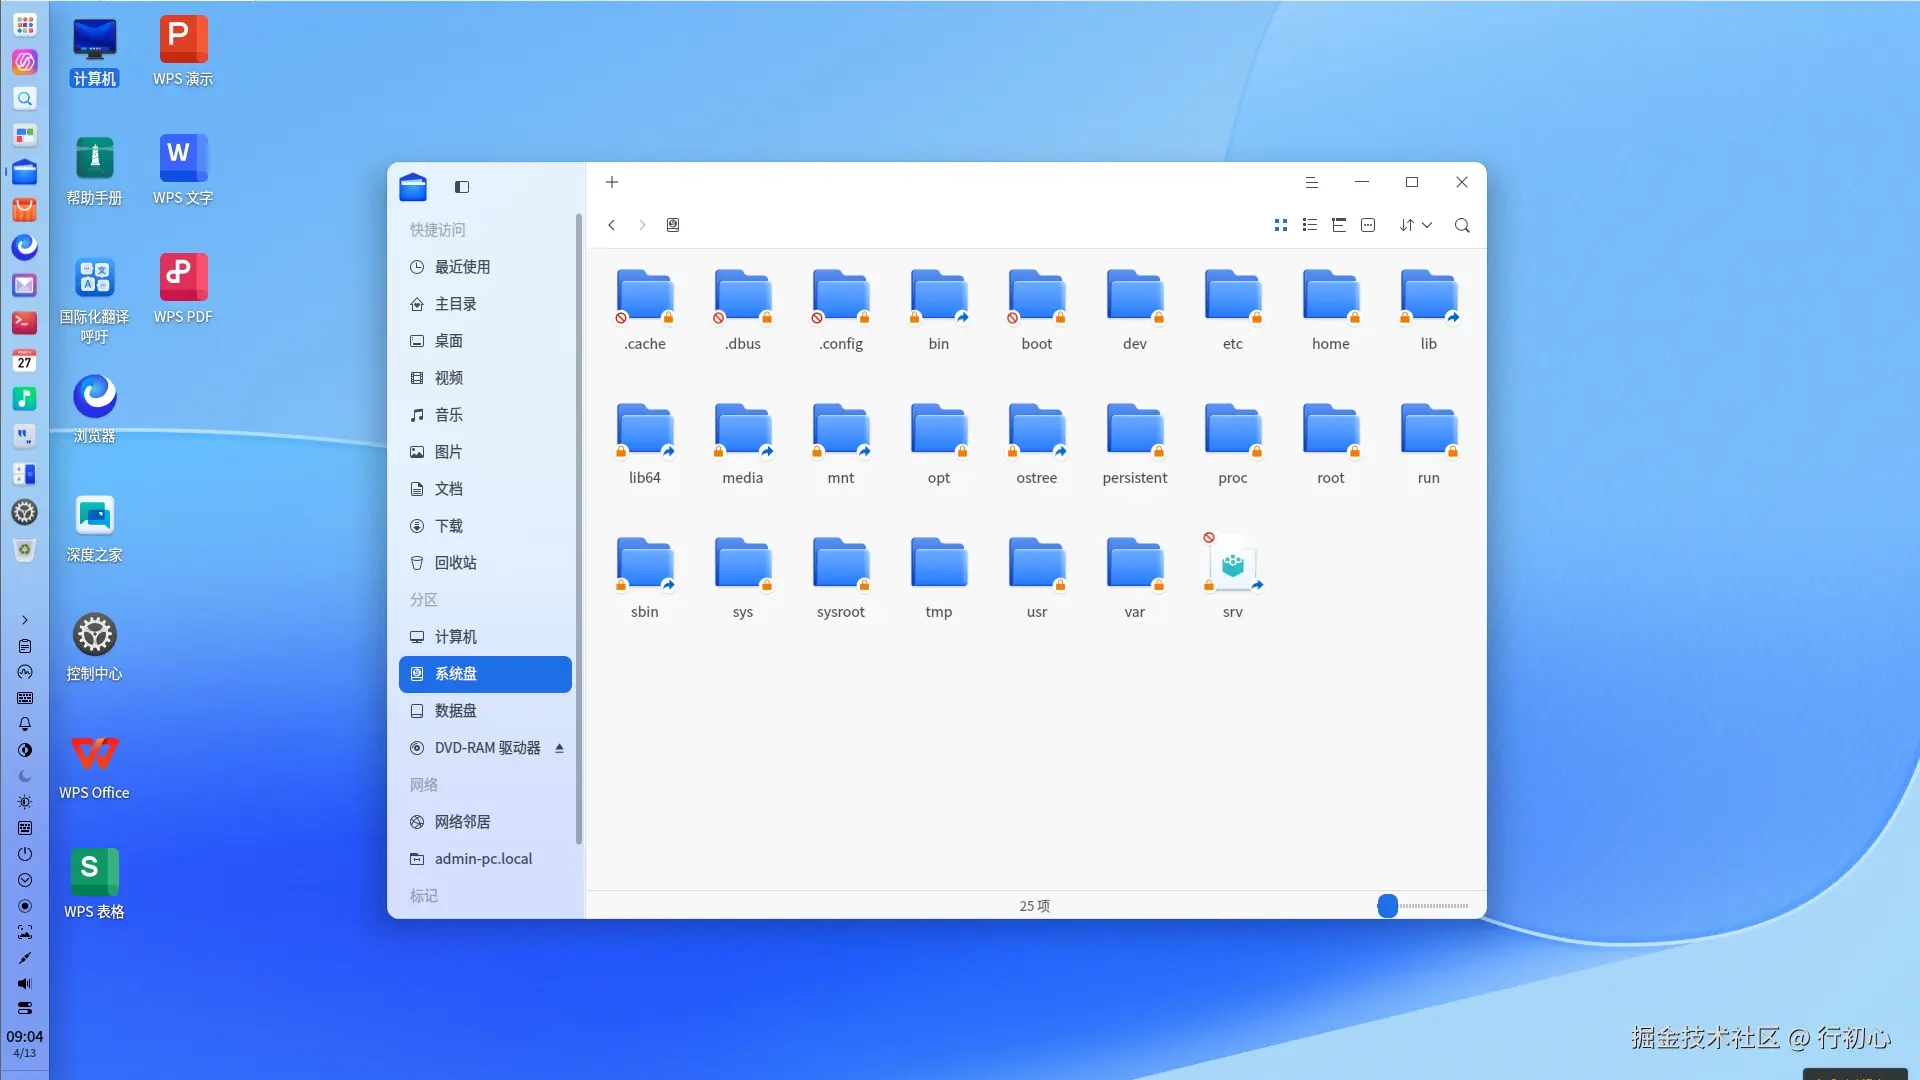The width and height of the screenshot is (1920, 1080).
Task: Click the system disk address bar icon
Action: (673, 225)
